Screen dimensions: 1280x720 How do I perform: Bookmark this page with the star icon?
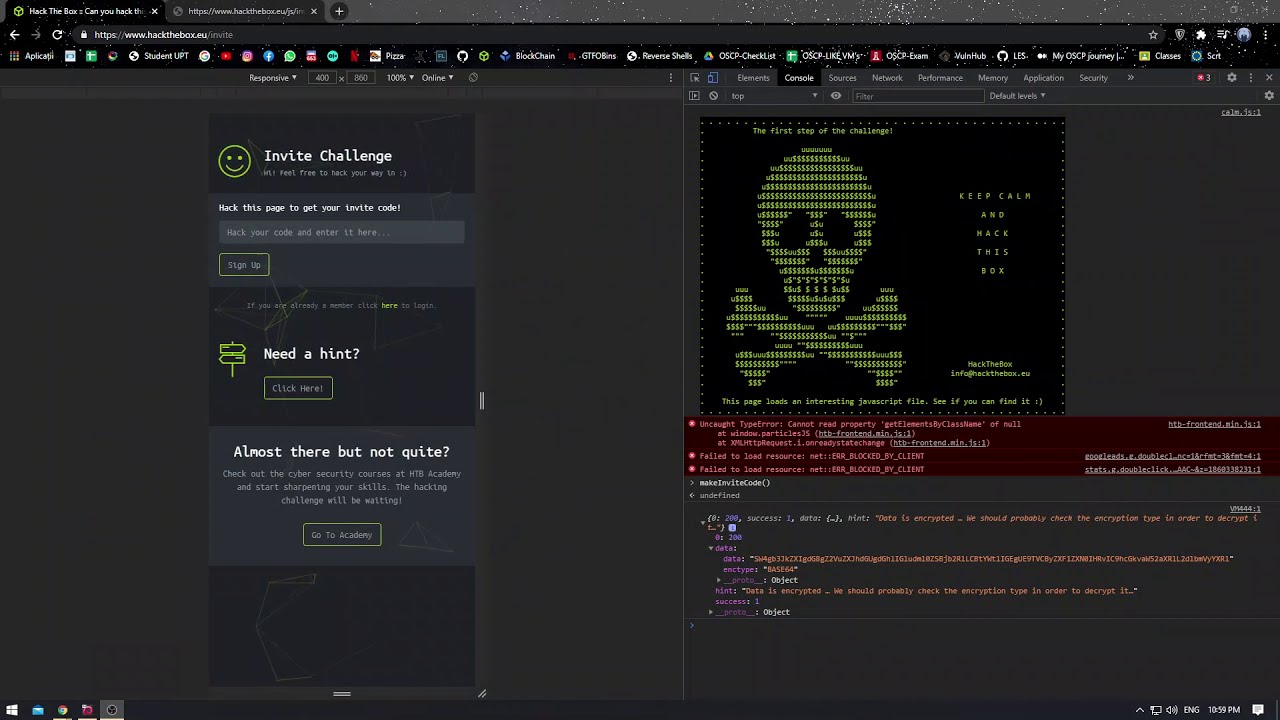pos(1154,34)
